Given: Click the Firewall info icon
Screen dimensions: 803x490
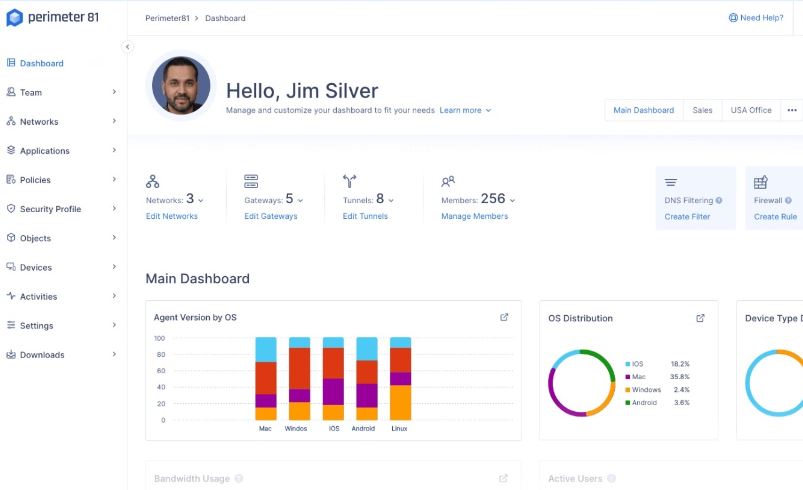Looking at the screenshot, I should 788,201.
